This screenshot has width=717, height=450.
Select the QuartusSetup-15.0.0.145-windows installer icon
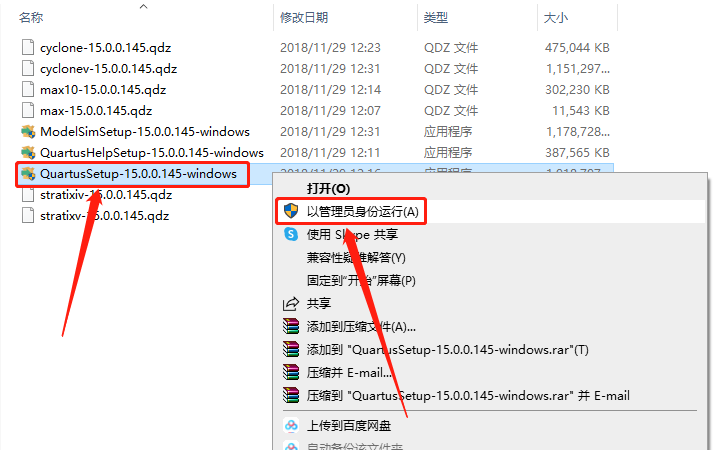[28, 174]
